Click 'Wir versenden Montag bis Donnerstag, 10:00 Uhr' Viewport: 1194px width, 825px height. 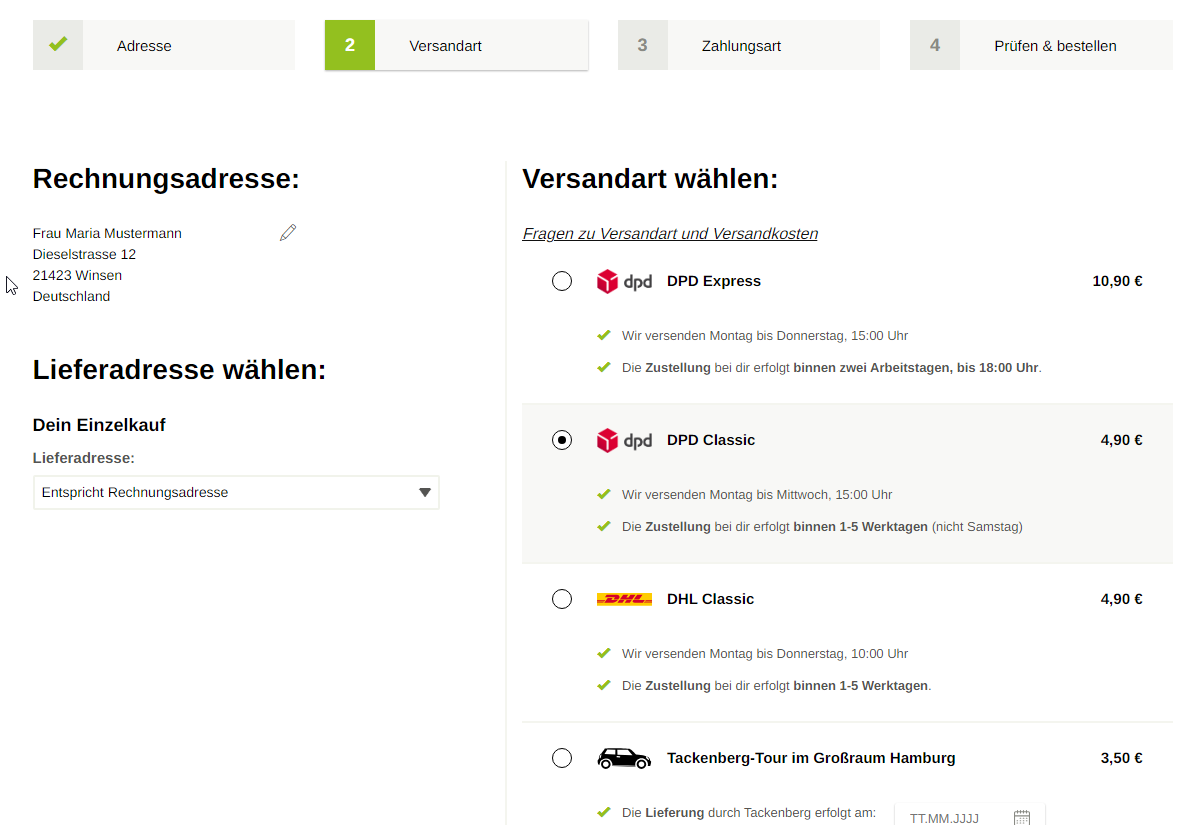click(x=765, y=654)
